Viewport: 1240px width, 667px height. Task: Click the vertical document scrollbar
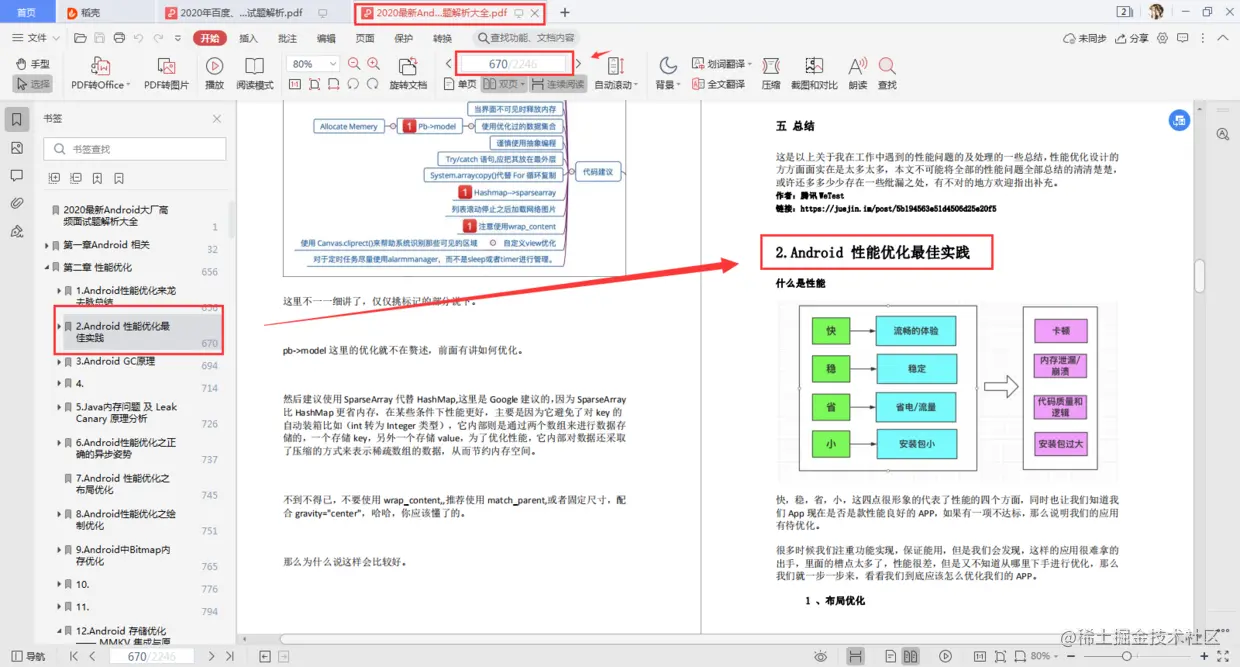click(x=1200, y=275)
